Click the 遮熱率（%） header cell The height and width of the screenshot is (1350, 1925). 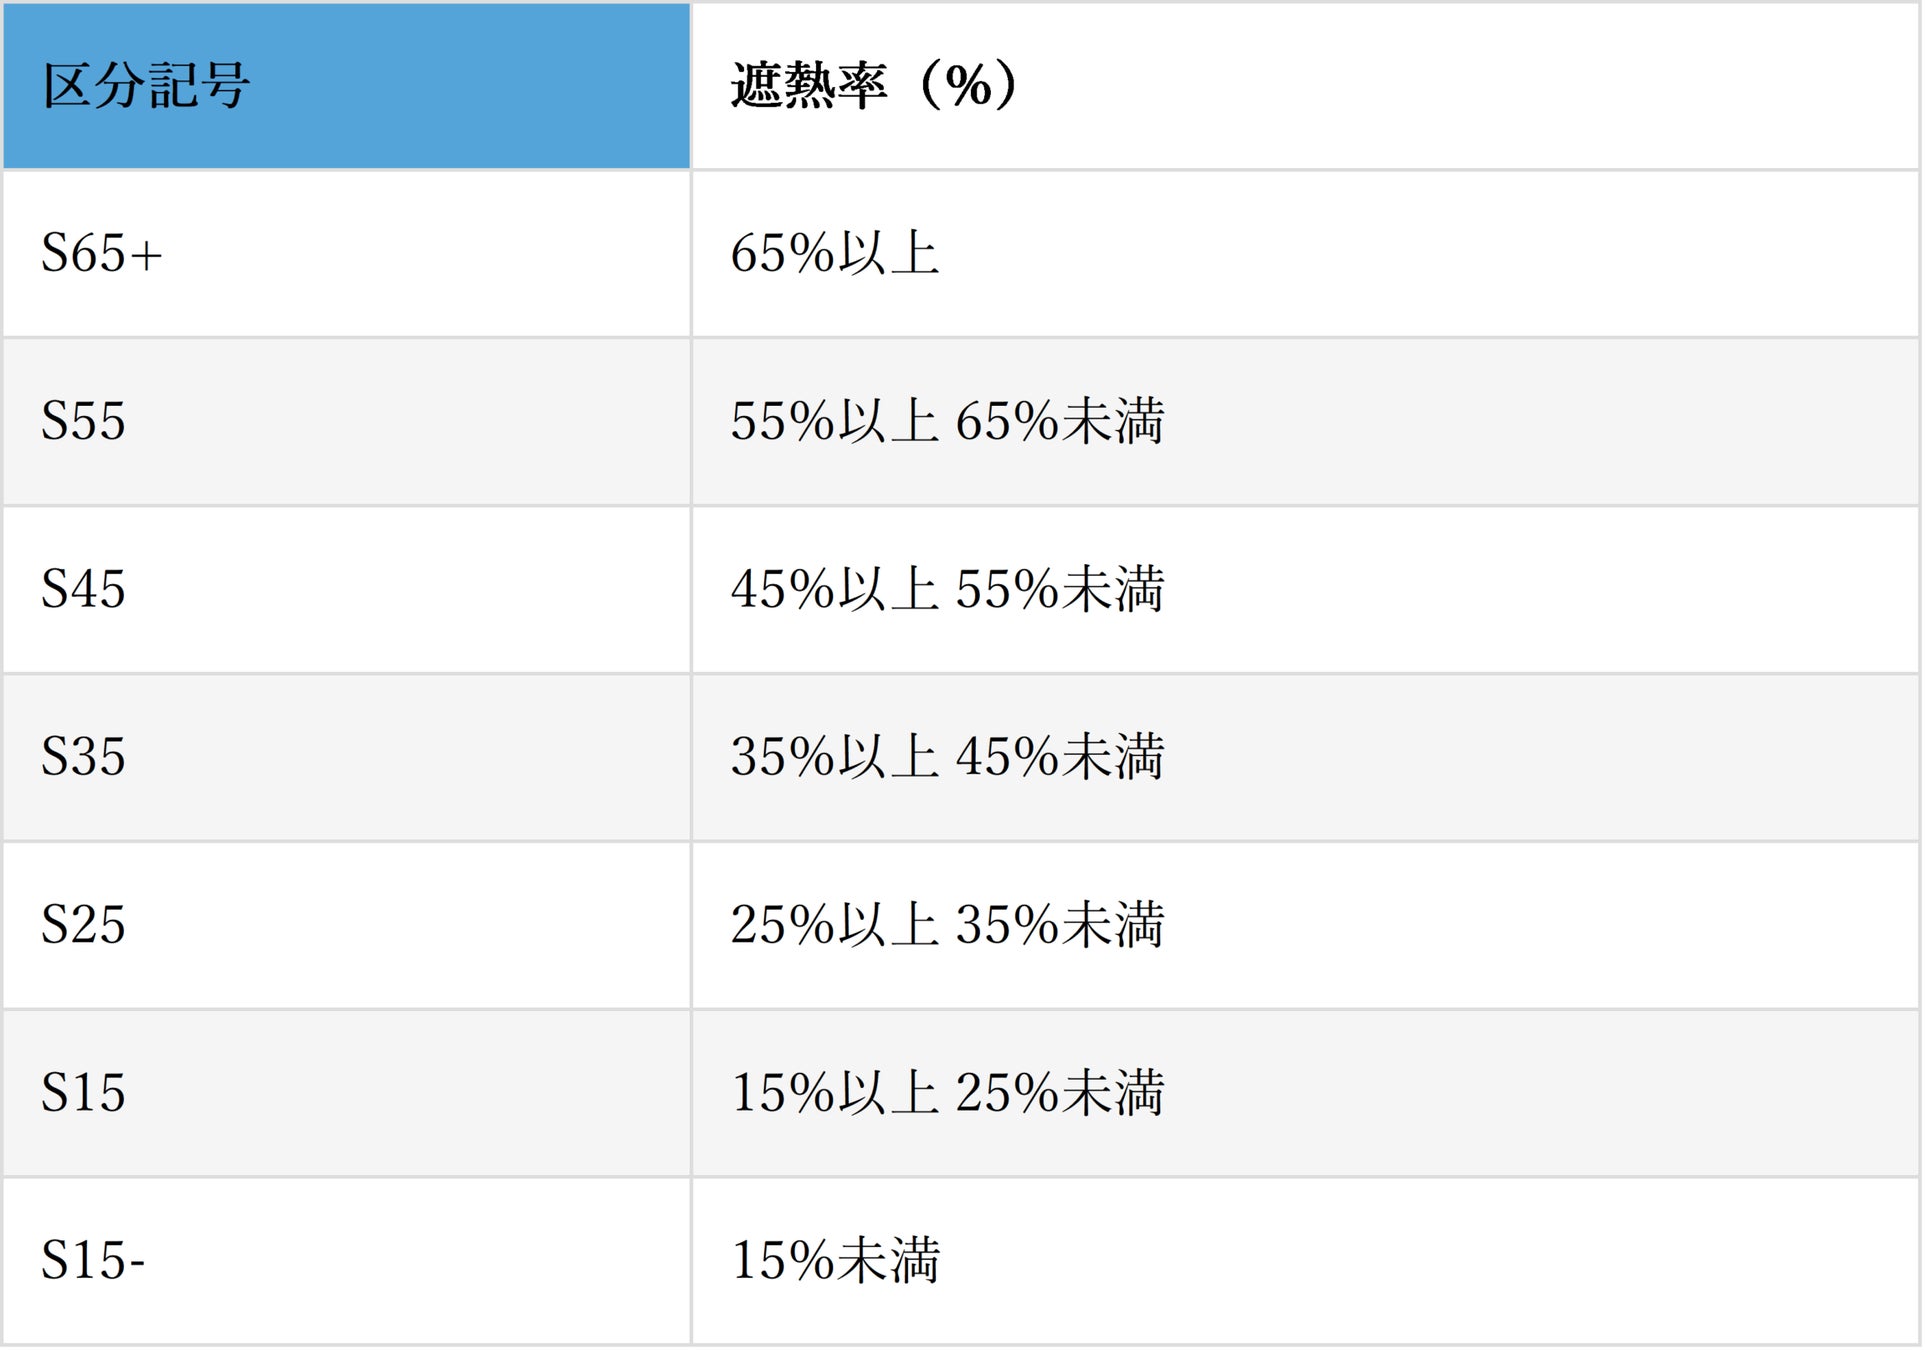click(x=1306, y=86)
